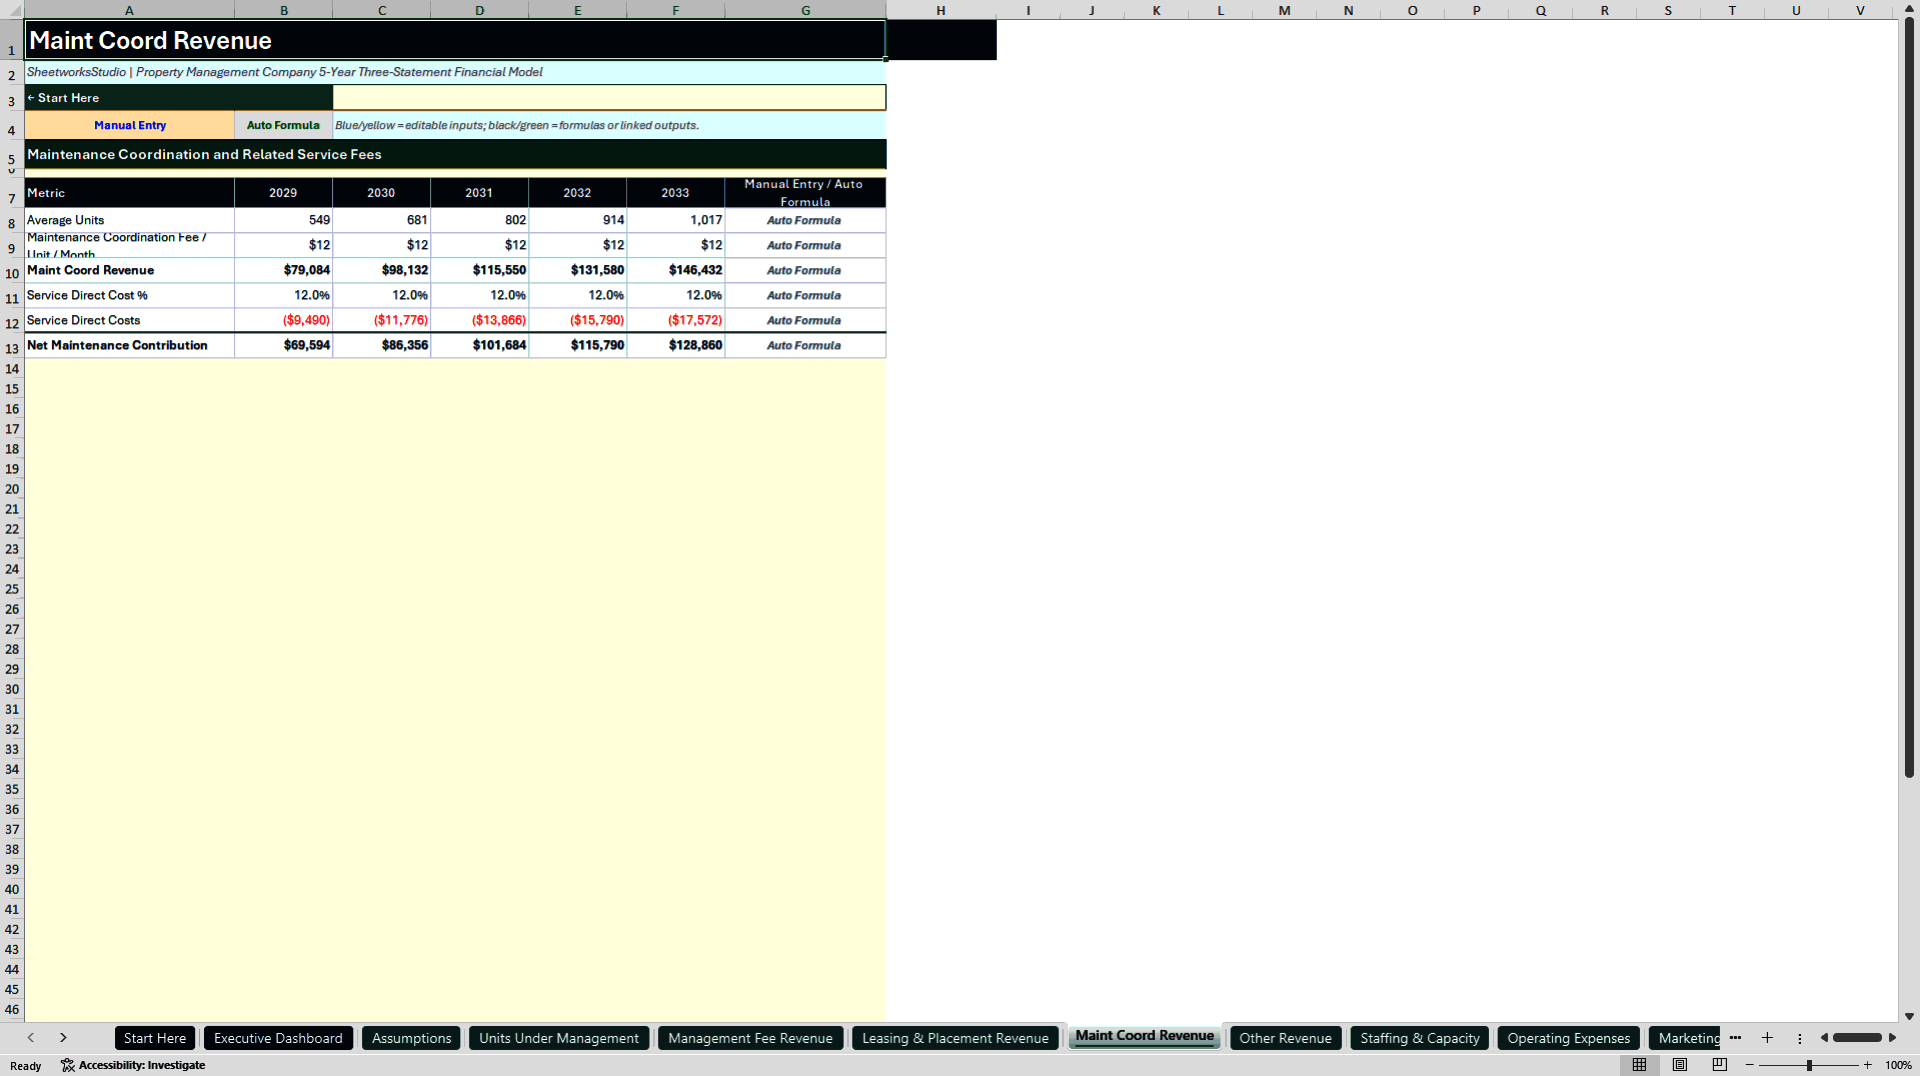Open hidden sheet tabs ellipsis menu
1920x1076 pixels.
pos(1735,1038)
